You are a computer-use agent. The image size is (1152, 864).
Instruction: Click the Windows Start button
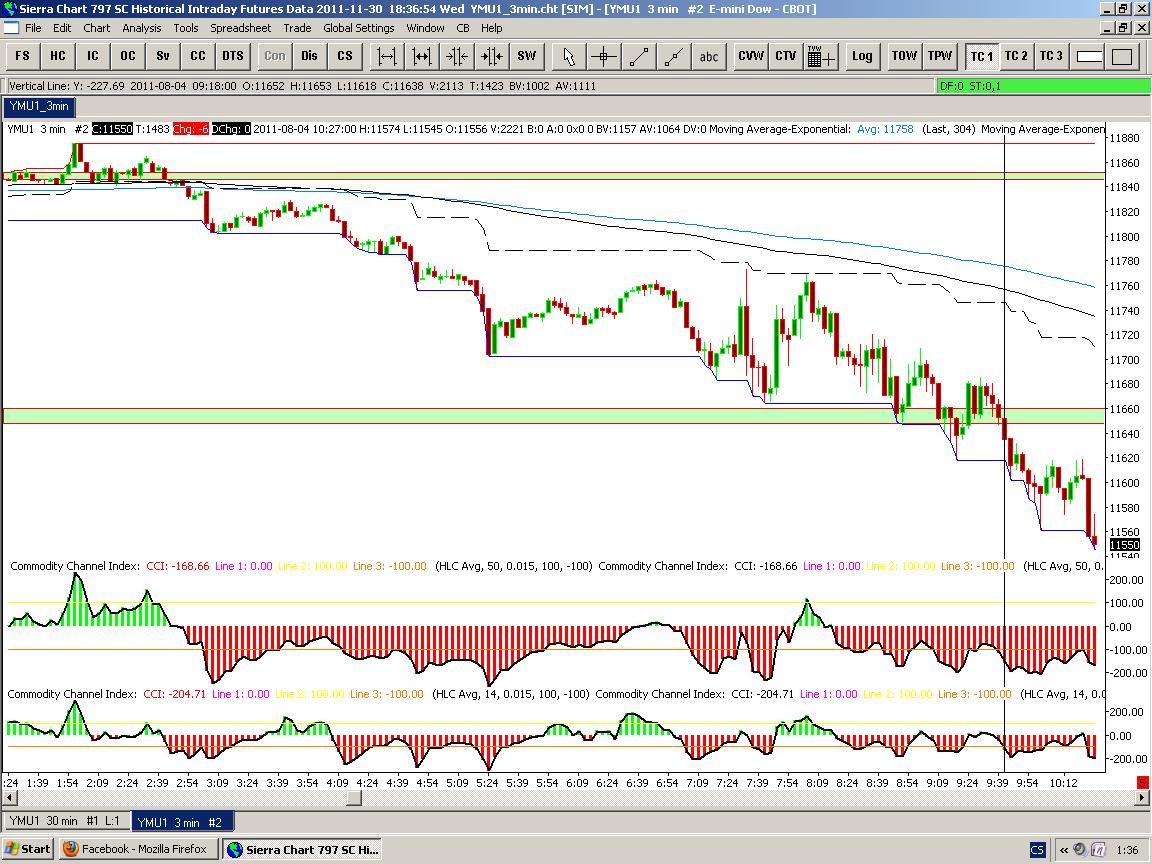coord(29,849)
